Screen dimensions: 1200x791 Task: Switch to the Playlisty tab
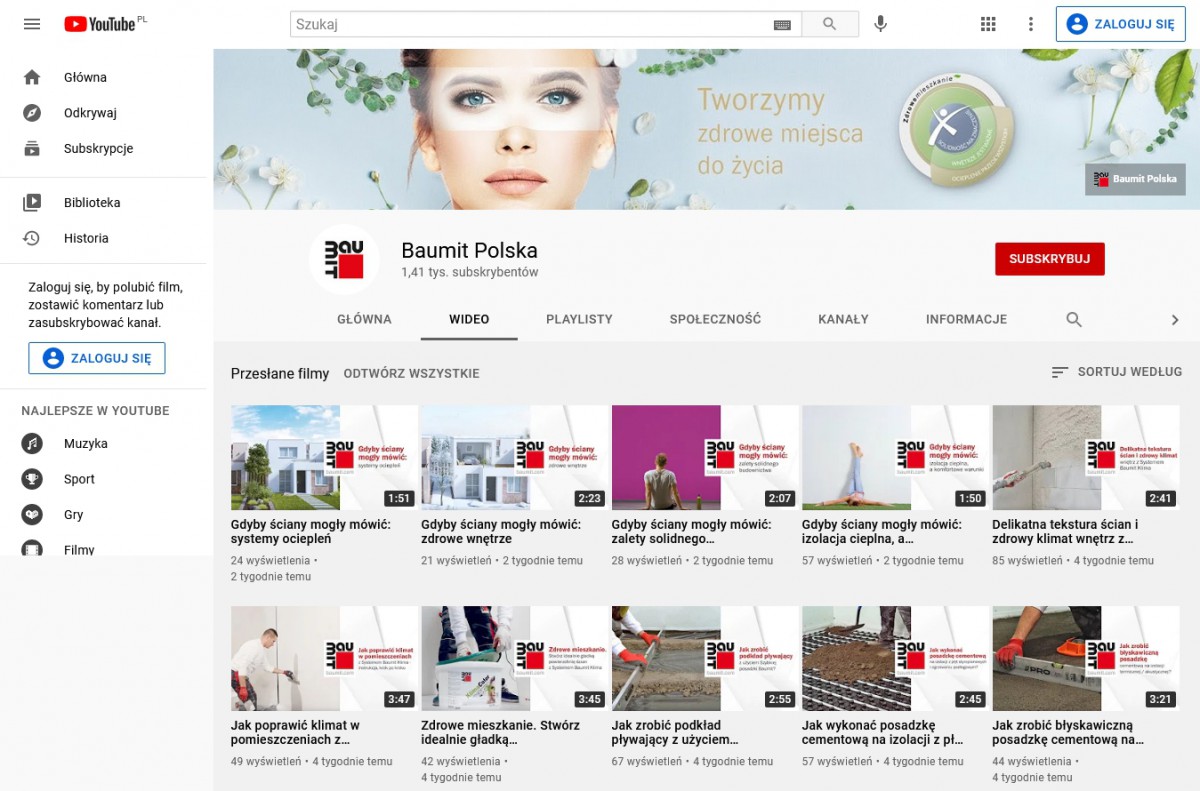tap(579, 320)
